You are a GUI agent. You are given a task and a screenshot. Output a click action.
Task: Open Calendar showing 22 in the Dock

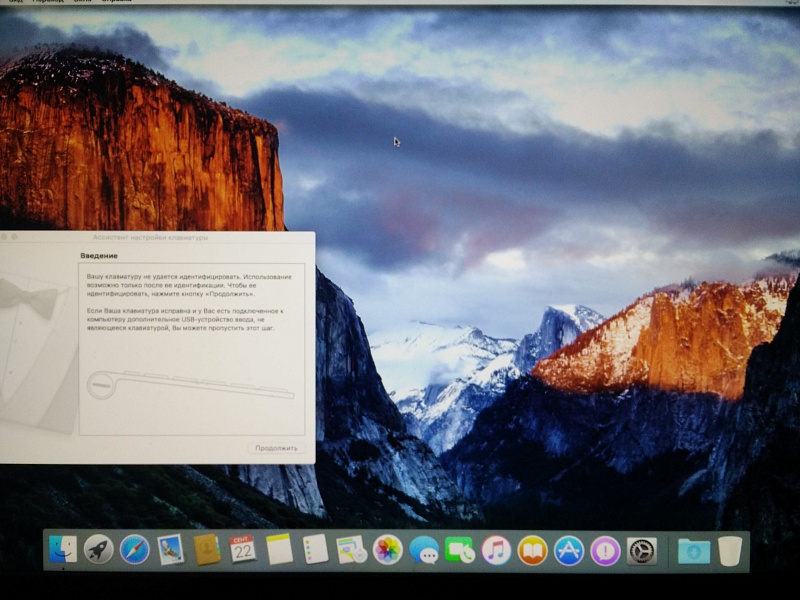point(242,549)
